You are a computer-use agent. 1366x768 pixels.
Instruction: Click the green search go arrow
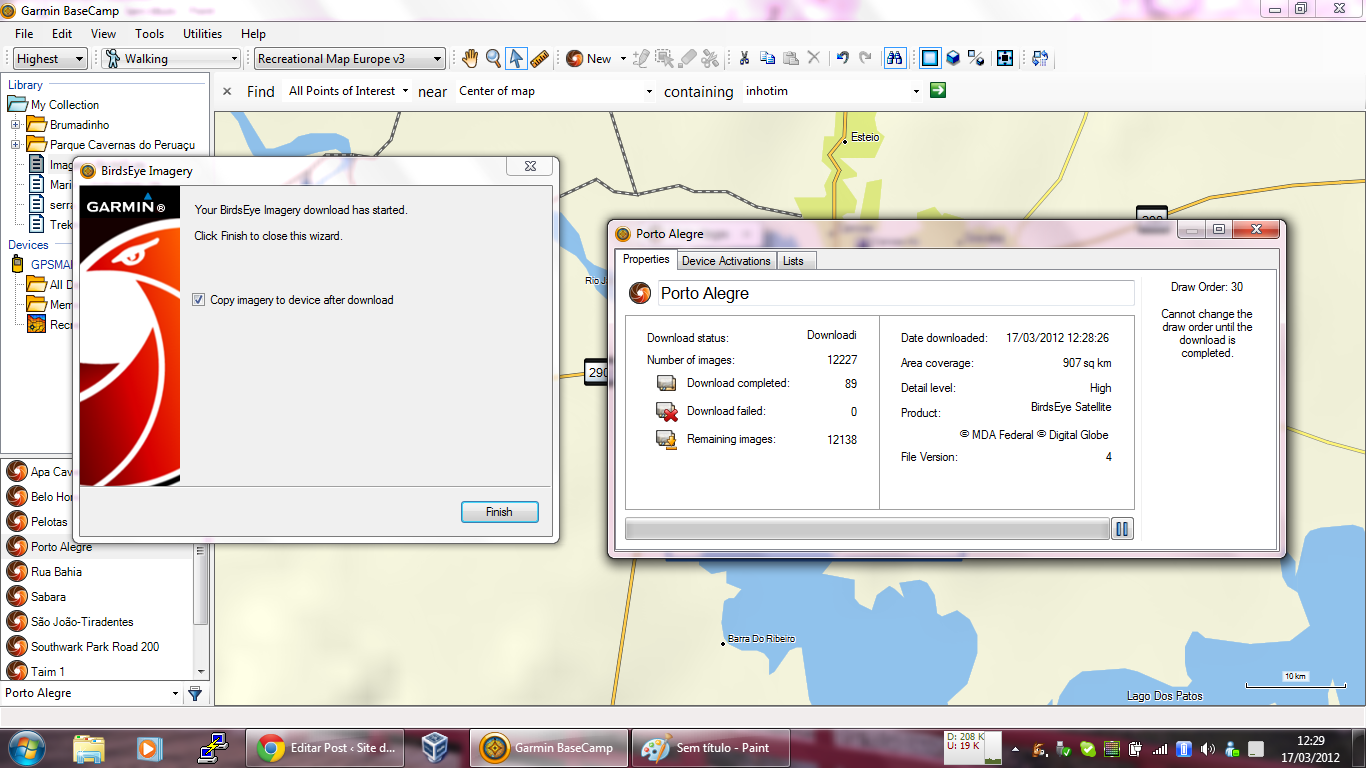point(937,91)
